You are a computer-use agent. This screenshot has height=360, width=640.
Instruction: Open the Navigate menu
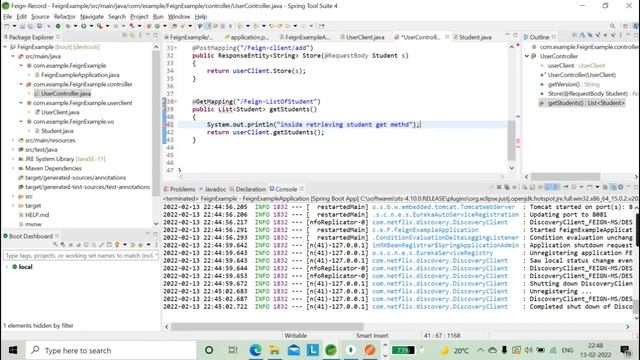click(x=92, y=17)
